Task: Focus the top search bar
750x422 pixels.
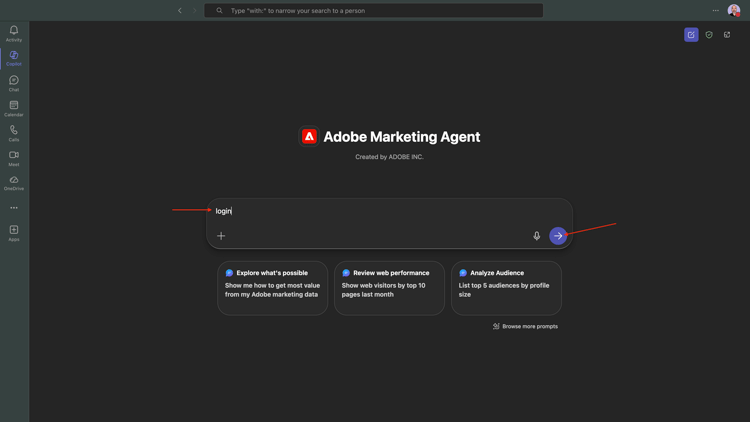Action: 374,11
